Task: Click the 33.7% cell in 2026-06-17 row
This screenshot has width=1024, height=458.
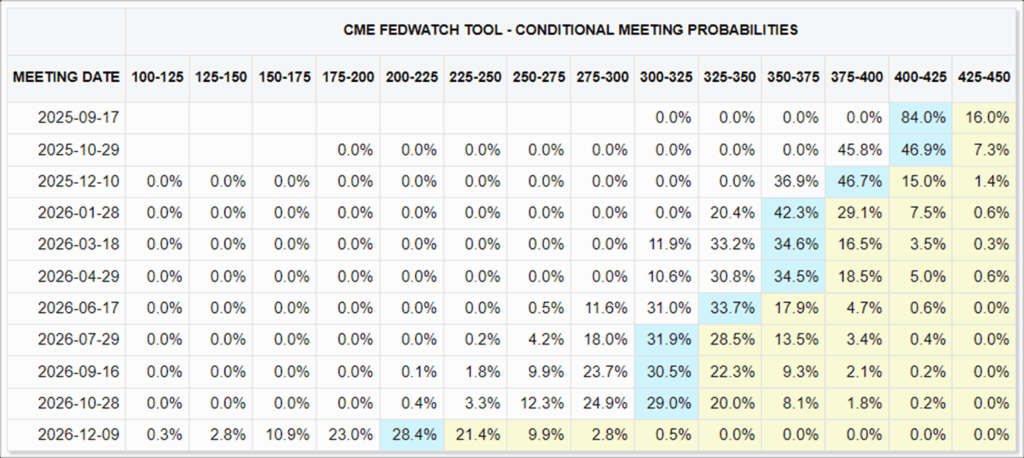Action: 730,308
